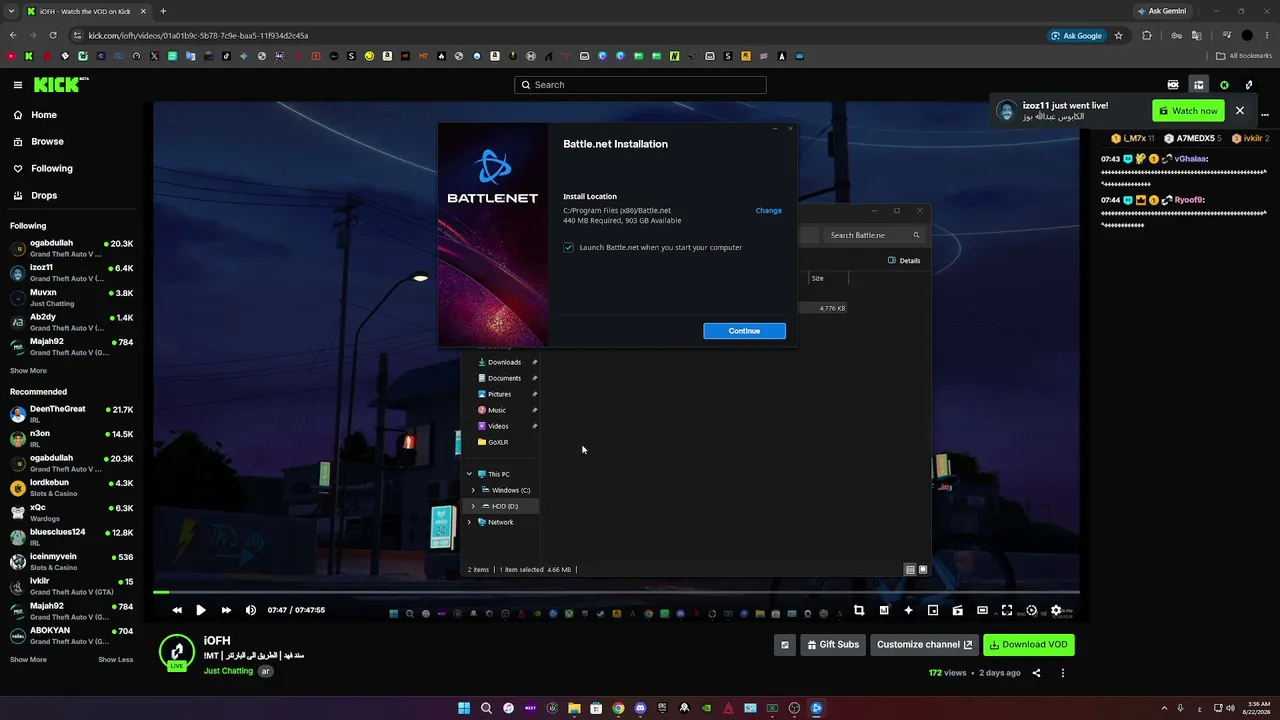
Task: Dismiss the izoz11 live notification
Action: (x=1240, y=111)
